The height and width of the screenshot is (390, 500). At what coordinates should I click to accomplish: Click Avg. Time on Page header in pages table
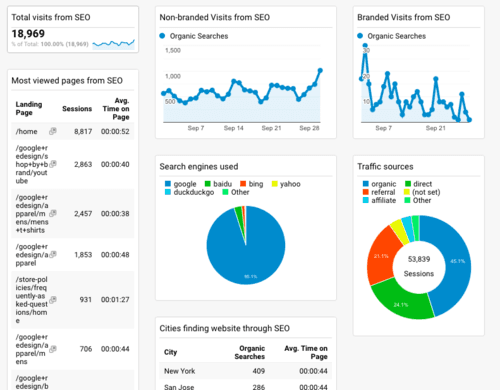point(116,109)
